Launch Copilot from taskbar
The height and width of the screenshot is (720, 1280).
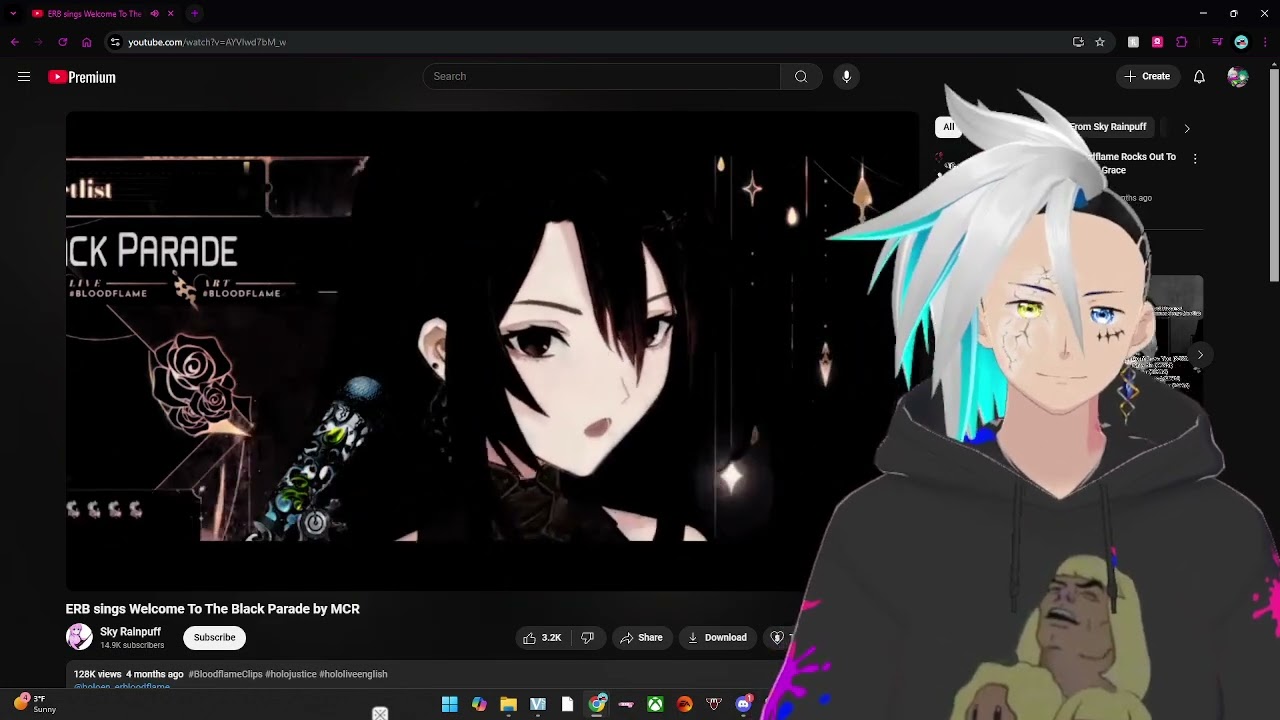point(479,704)
